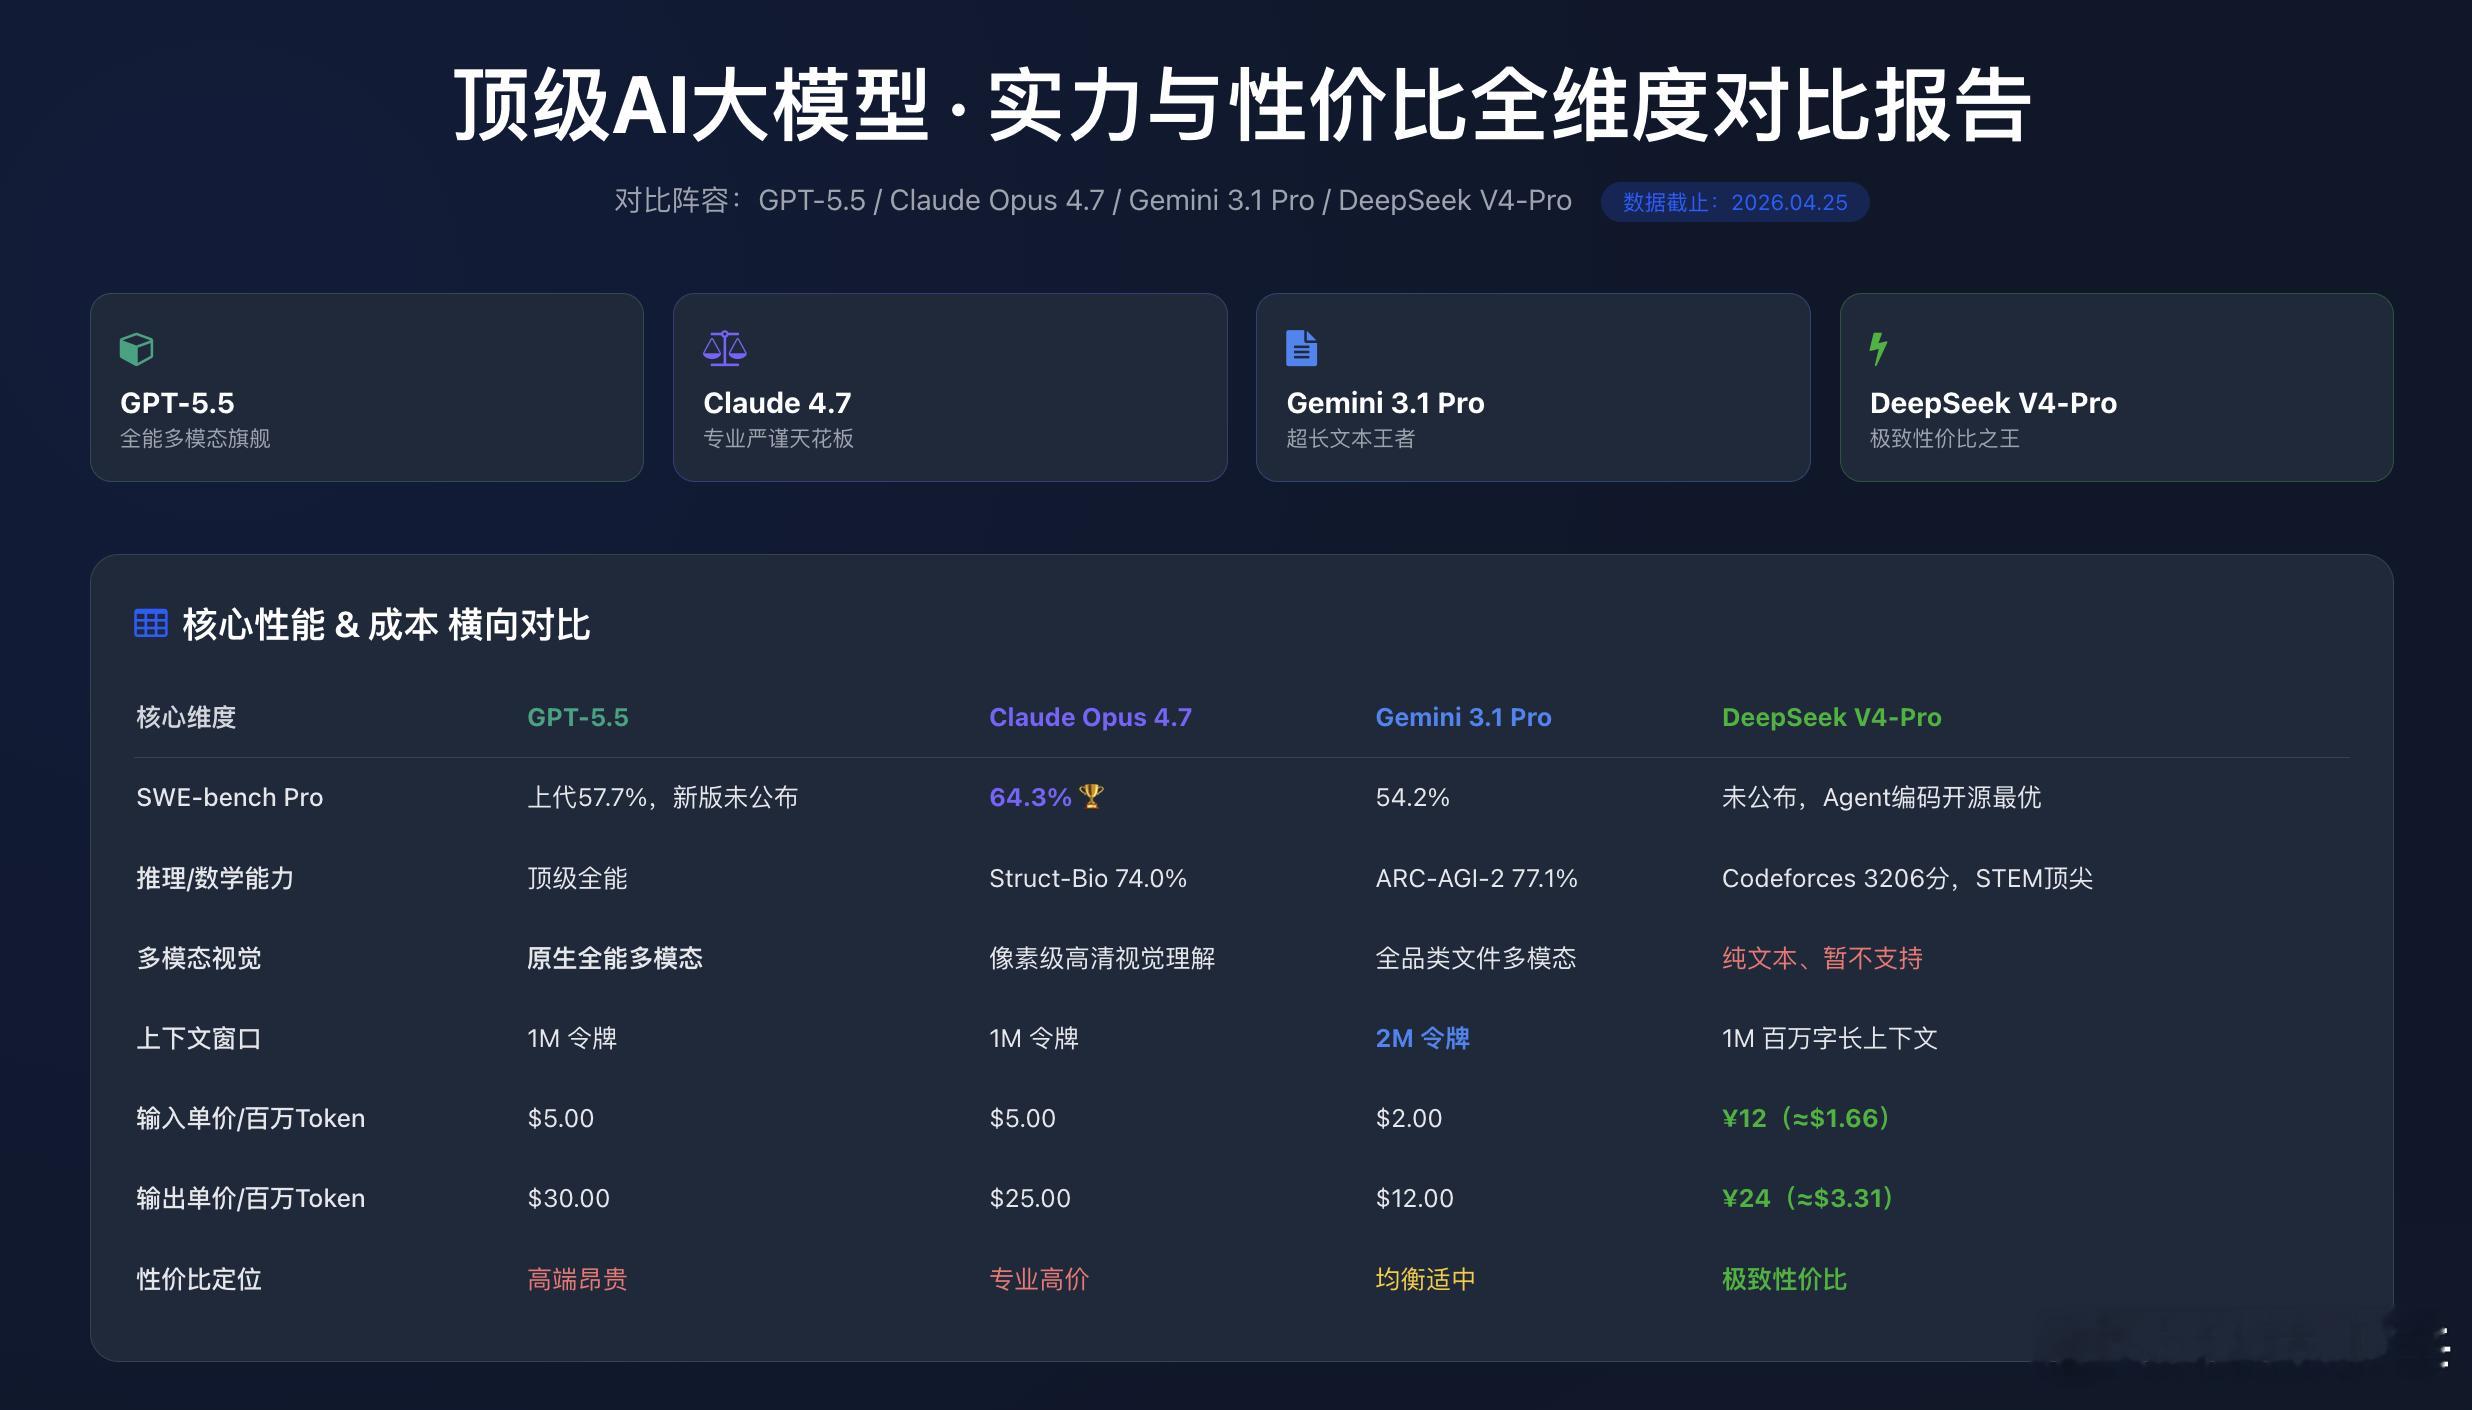Click the balance scale icon on Claude 4.7 card
This screenshot has width=2472, height=1410.
(725, 349)
